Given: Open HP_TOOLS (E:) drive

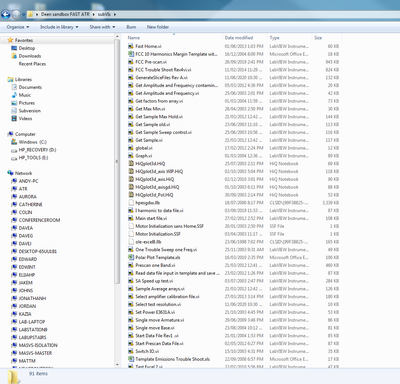Looking at the screenshot, I should (x=33, y=158).
